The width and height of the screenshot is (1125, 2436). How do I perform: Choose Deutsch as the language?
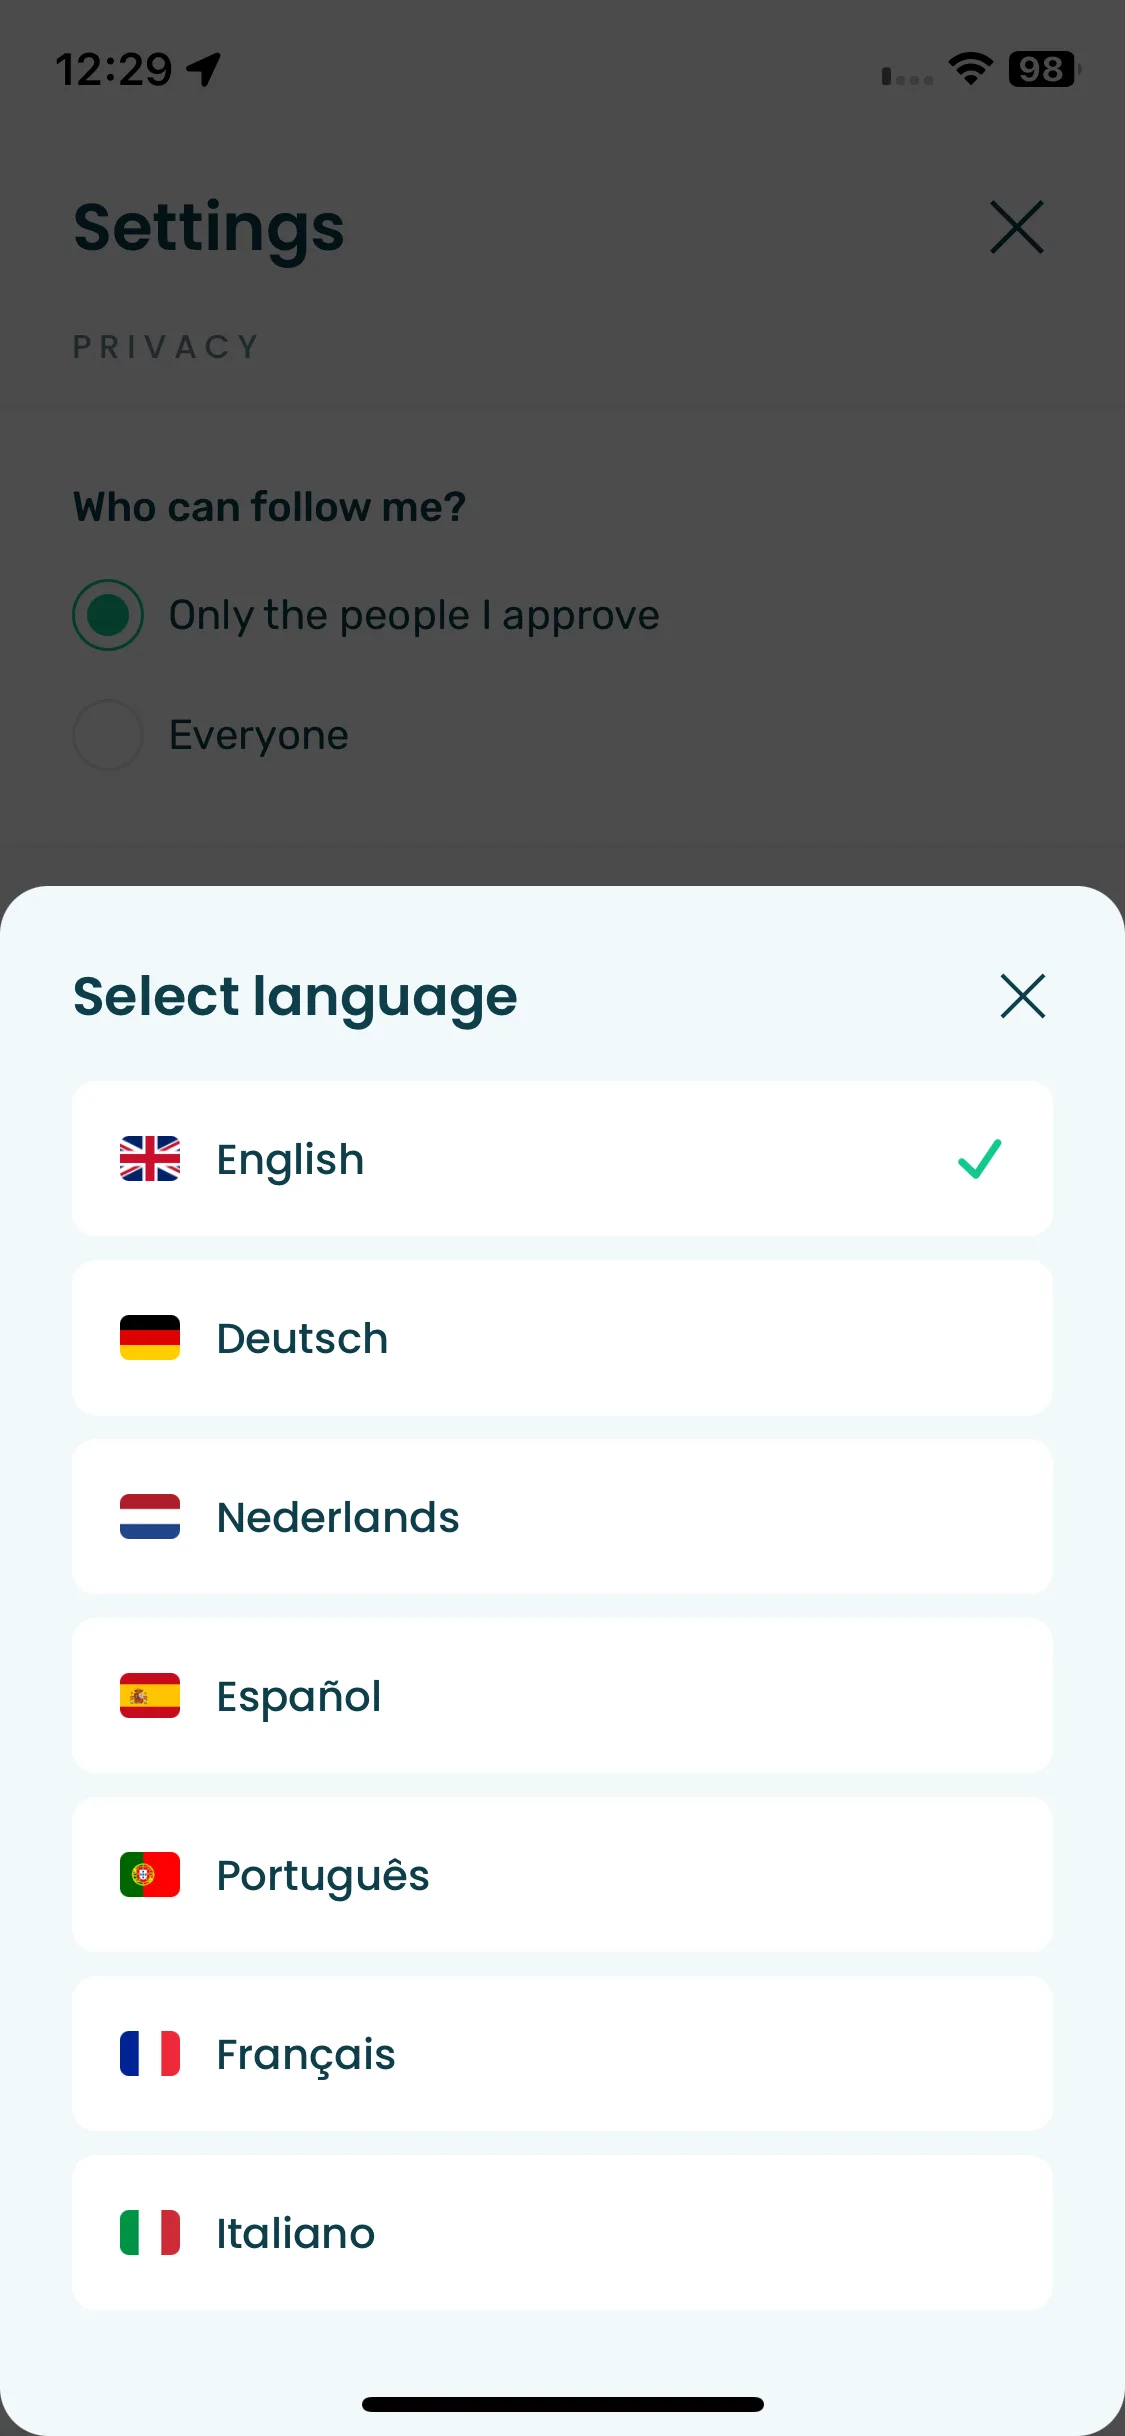click(x=562, y=1338)
